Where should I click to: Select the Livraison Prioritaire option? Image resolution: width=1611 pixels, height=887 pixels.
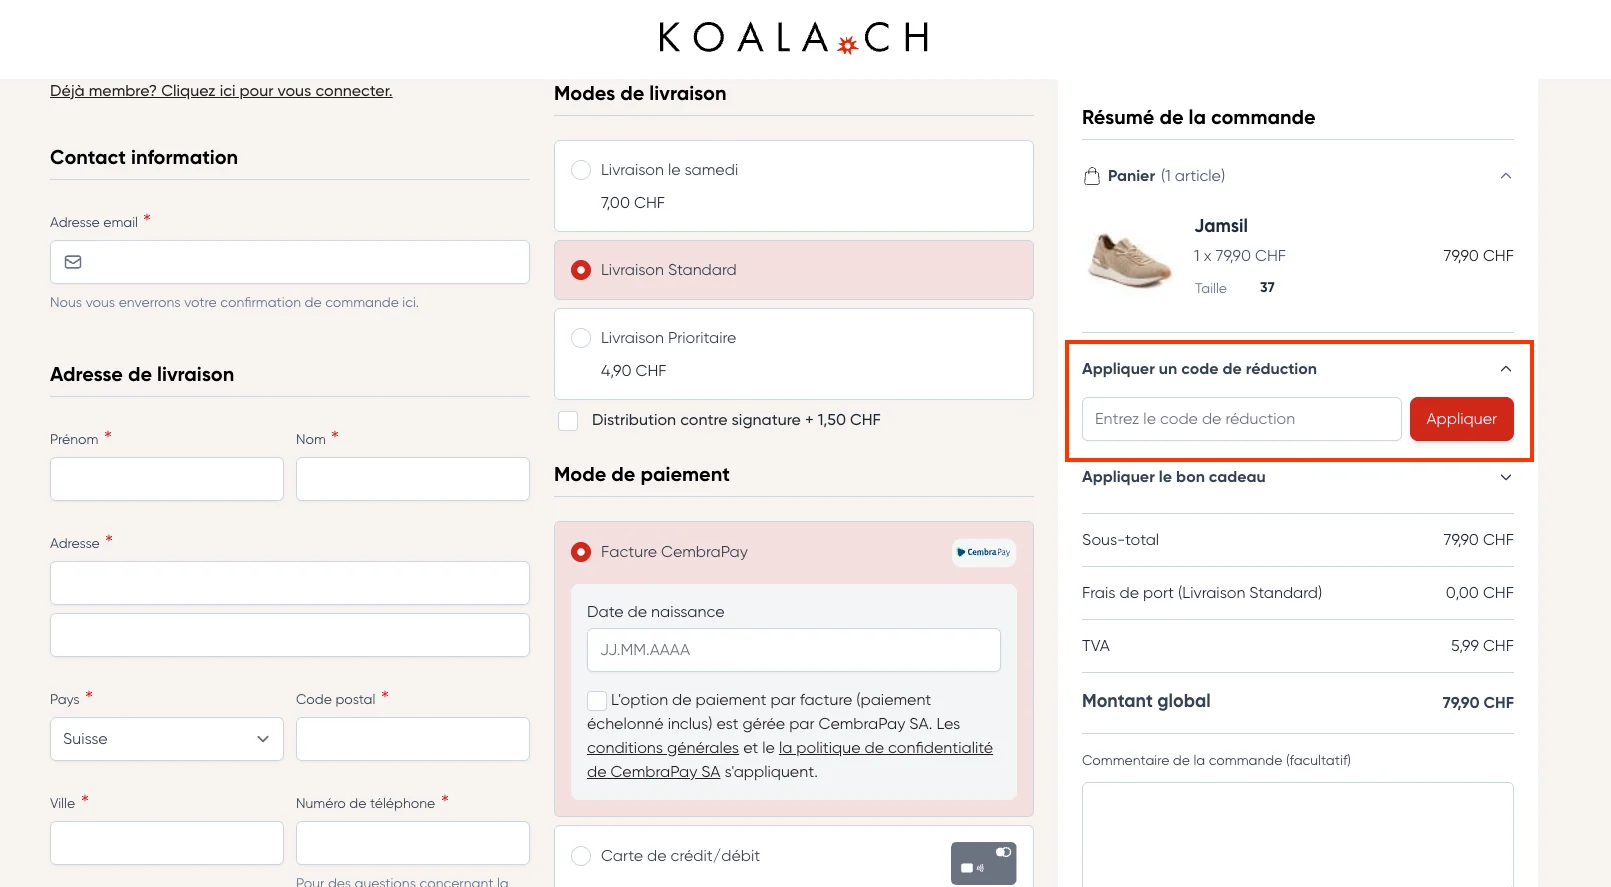tap(581, 338)
